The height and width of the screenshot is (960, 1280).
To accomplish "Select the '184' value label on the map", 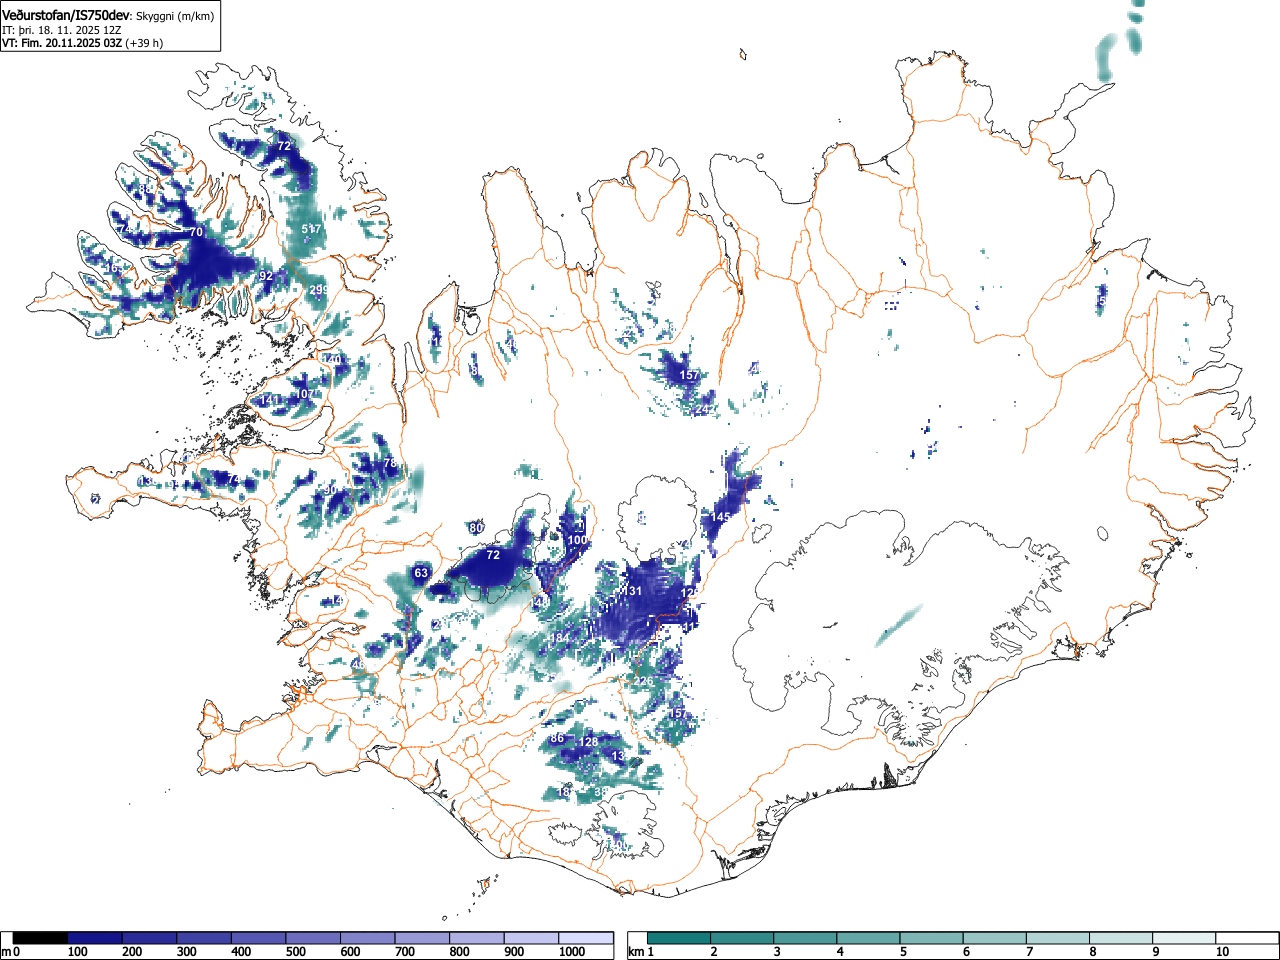I will [558, 638].
